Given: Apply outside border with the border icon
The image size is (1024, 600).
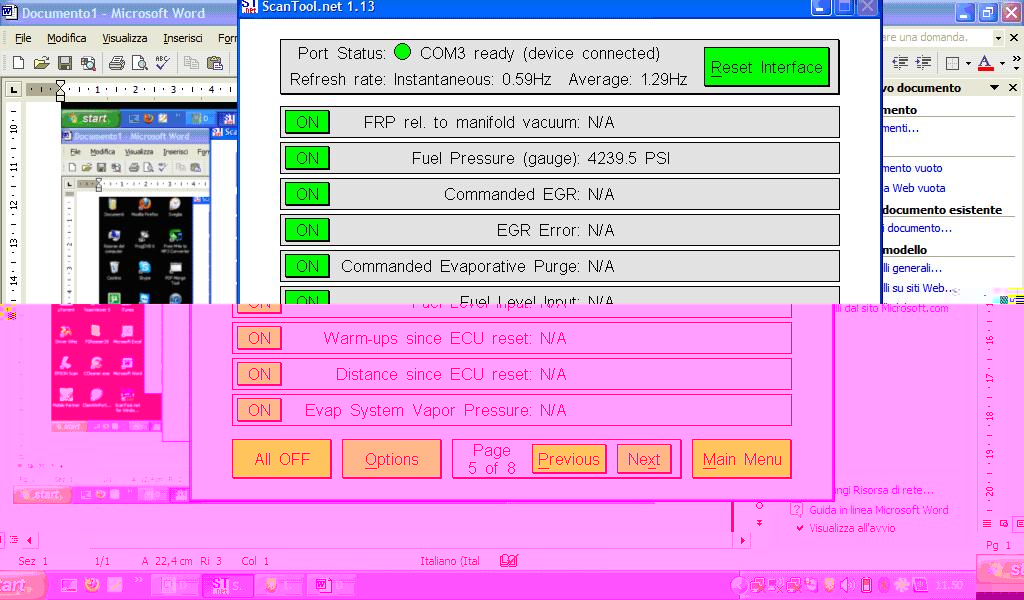Looking at the screenshot, I should 952,63.
